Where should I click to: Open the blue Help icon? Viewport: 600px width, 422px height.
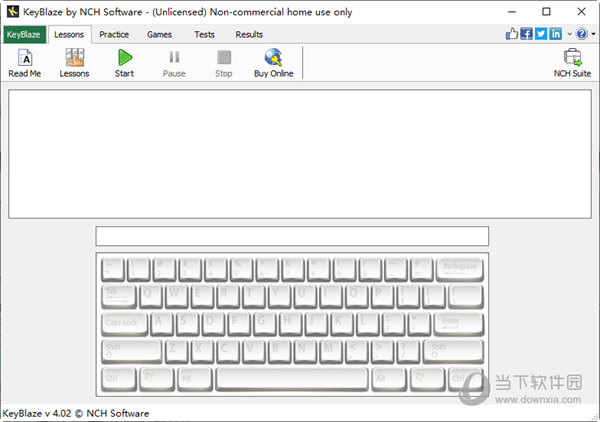582,34
